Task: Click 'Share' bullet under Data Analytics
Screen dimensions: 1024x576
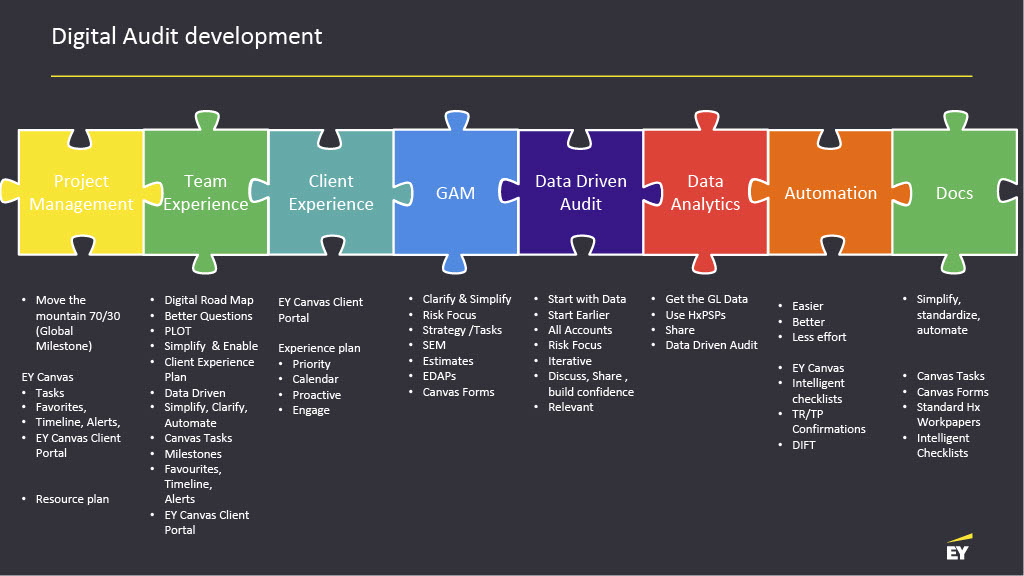Action: (679, 330)
